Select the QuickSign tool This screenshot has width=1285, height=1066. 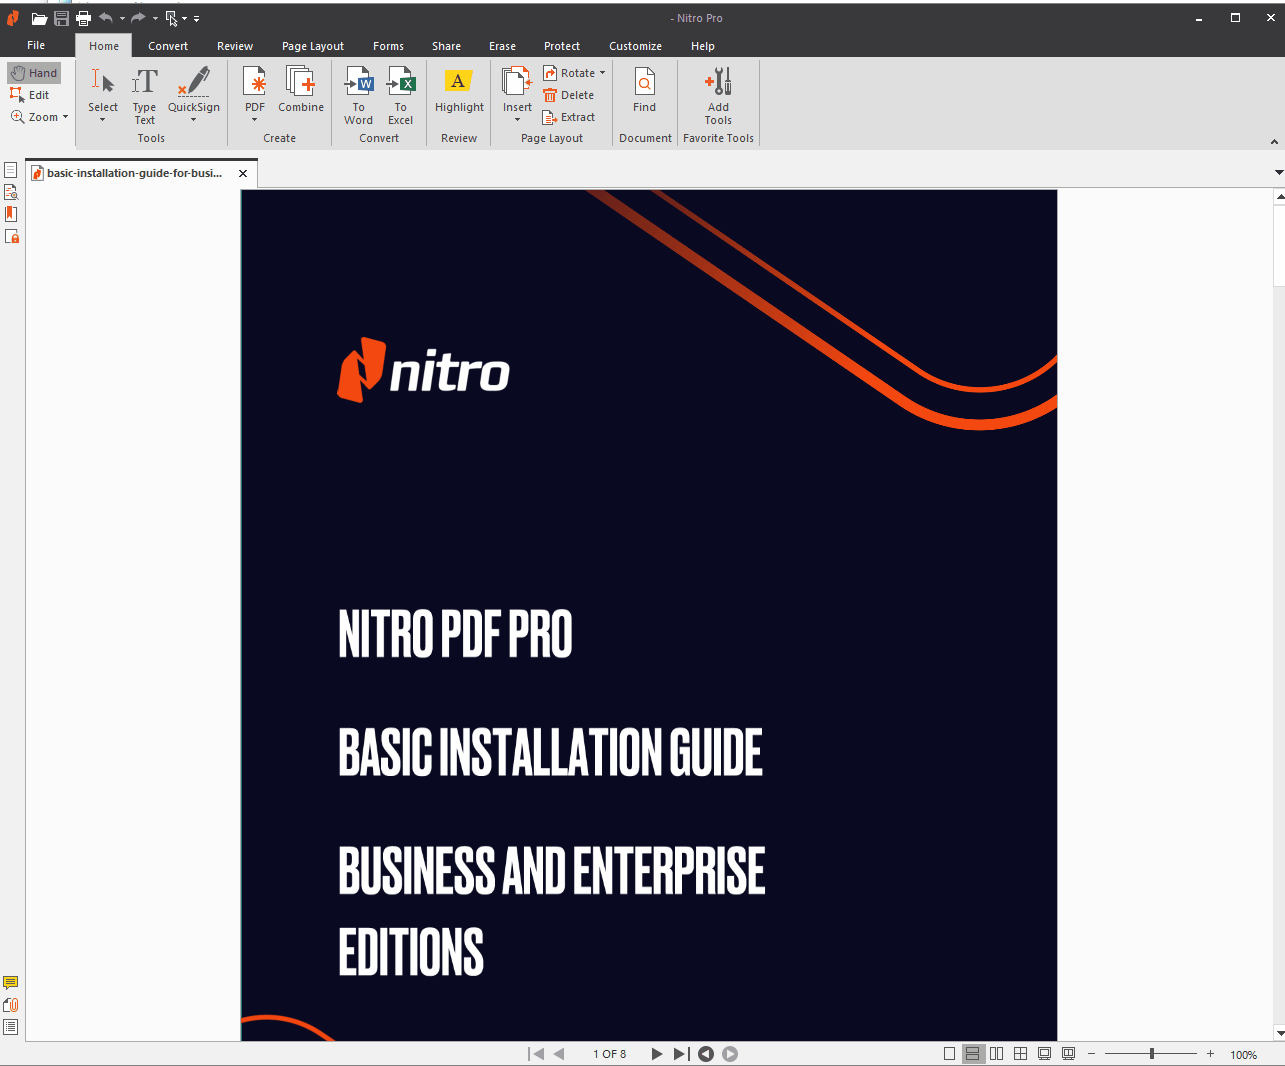click(x=193, y=94)
